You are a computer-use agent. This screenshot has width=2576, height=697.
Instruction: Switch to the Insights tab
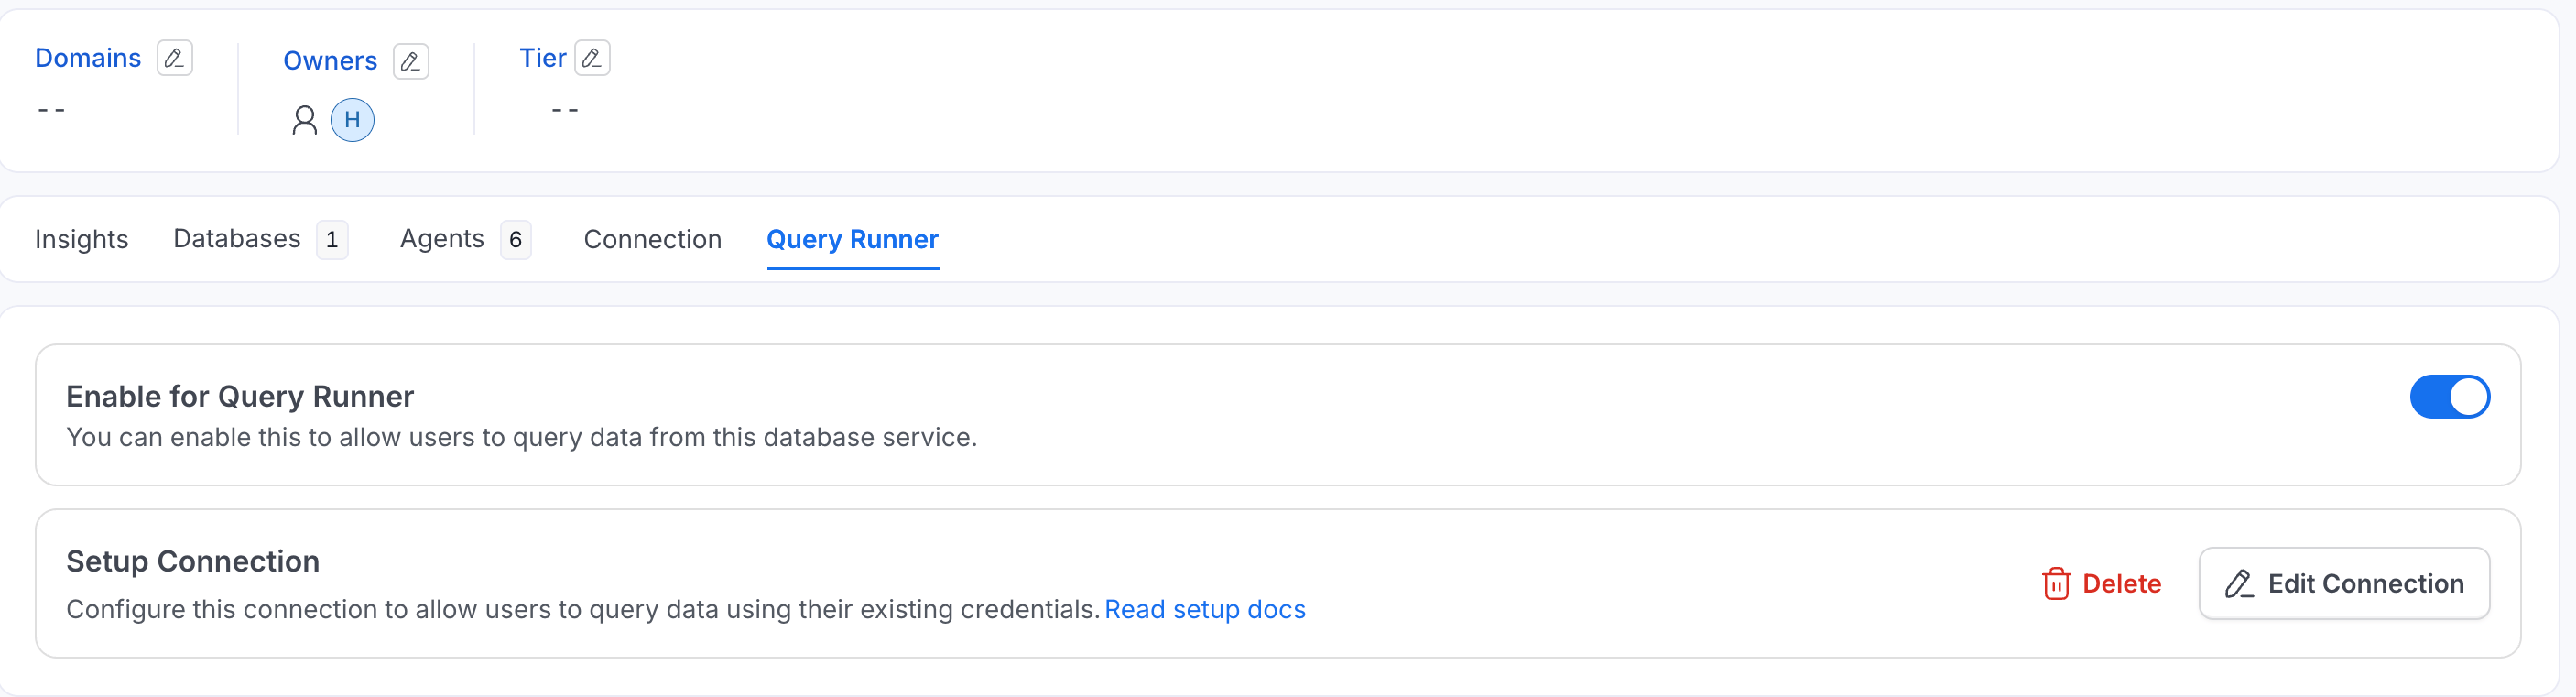point(82,239)
